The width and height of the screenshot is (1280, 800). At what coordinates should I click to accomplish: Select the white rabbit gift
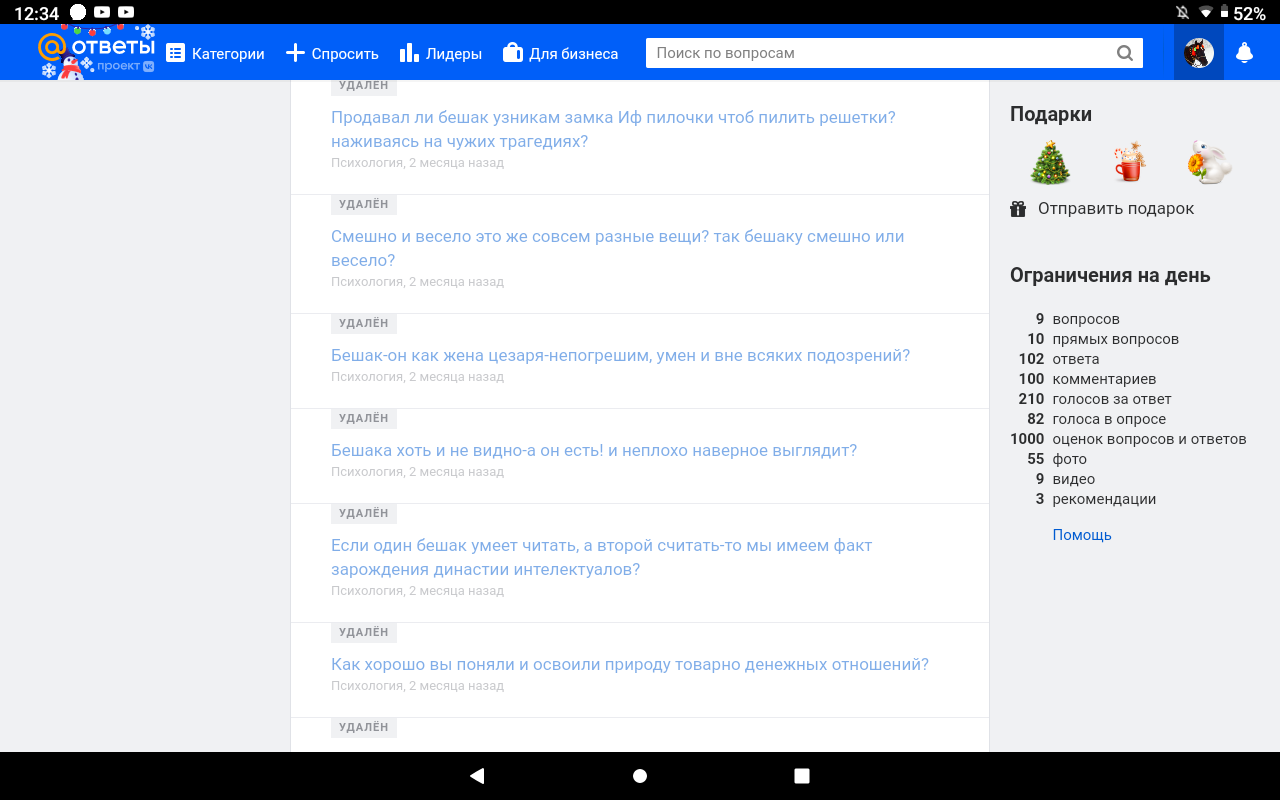click(x=1209, y=162)
